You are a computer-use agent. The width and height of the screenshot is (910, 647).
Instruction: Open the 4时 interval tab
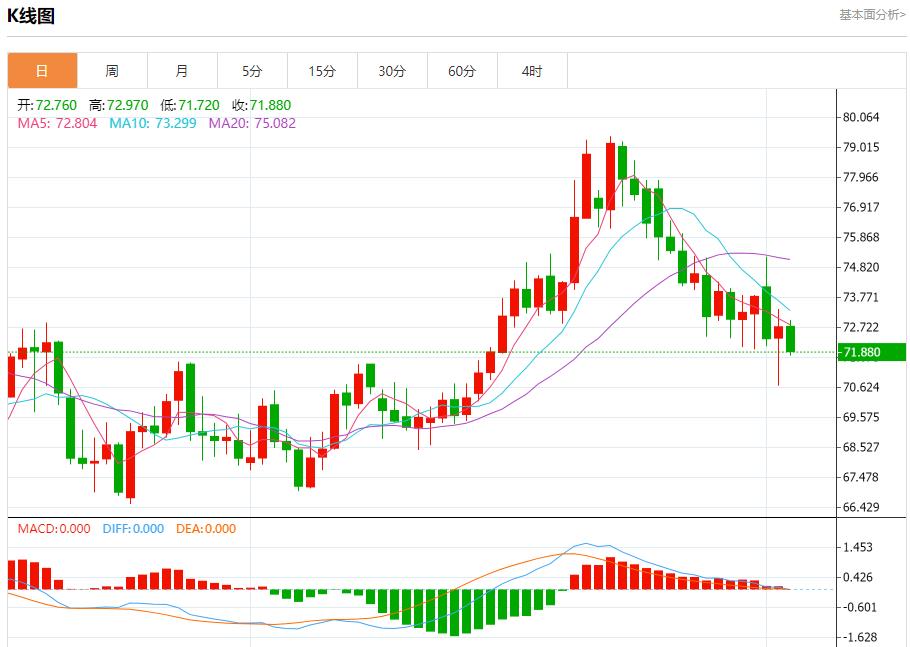pos(532,71)
